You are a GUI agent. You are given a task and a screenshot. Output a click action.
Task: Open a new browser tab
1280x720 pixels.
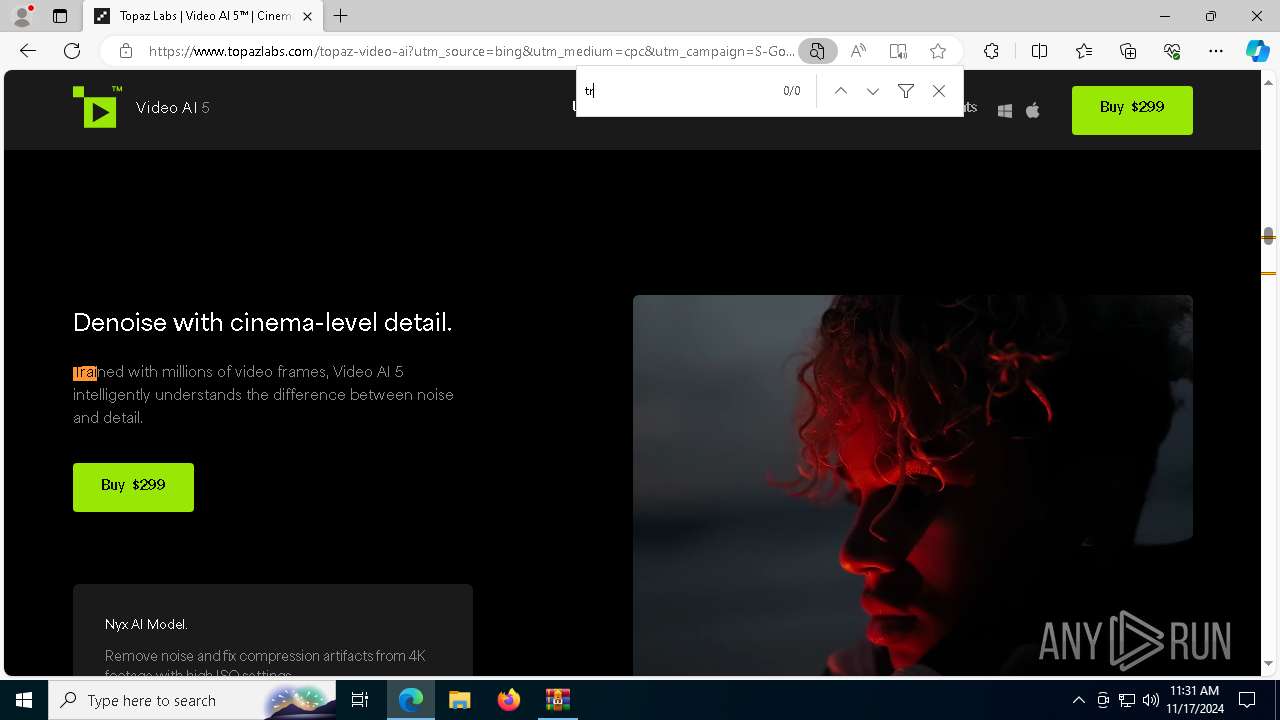point(341,16)
